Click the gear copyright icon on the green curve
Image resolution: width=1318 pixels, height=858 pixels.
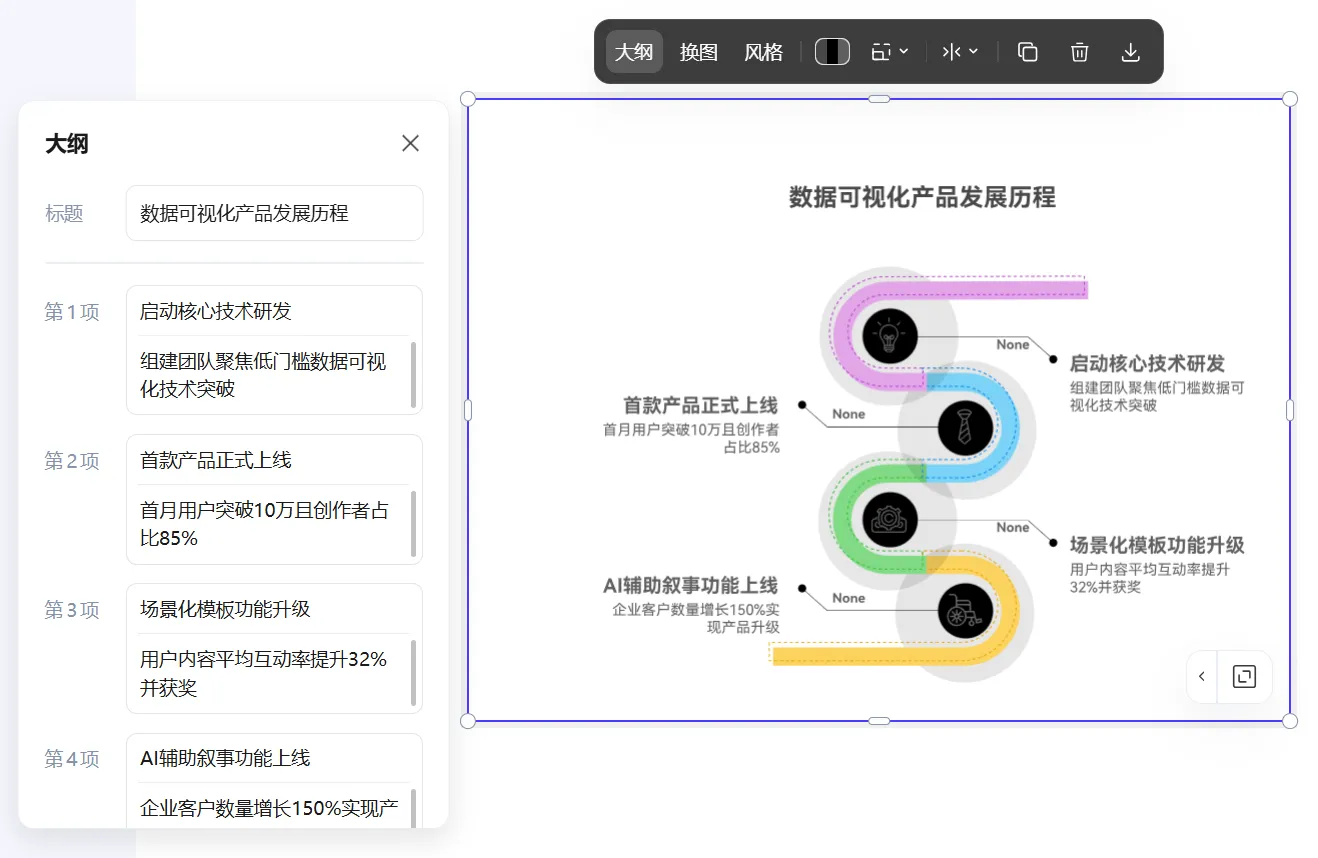click(889, 519)
